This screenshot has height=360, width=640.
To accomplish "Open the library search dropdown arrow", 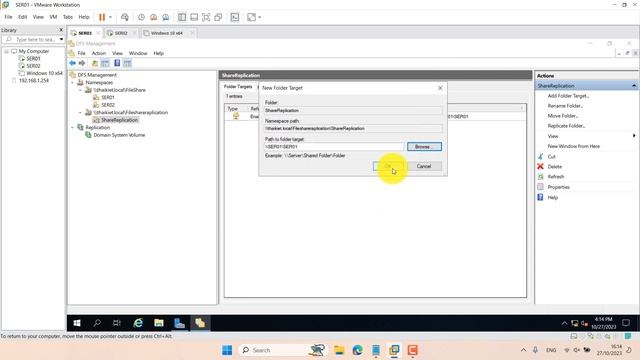I will (61, 40).
